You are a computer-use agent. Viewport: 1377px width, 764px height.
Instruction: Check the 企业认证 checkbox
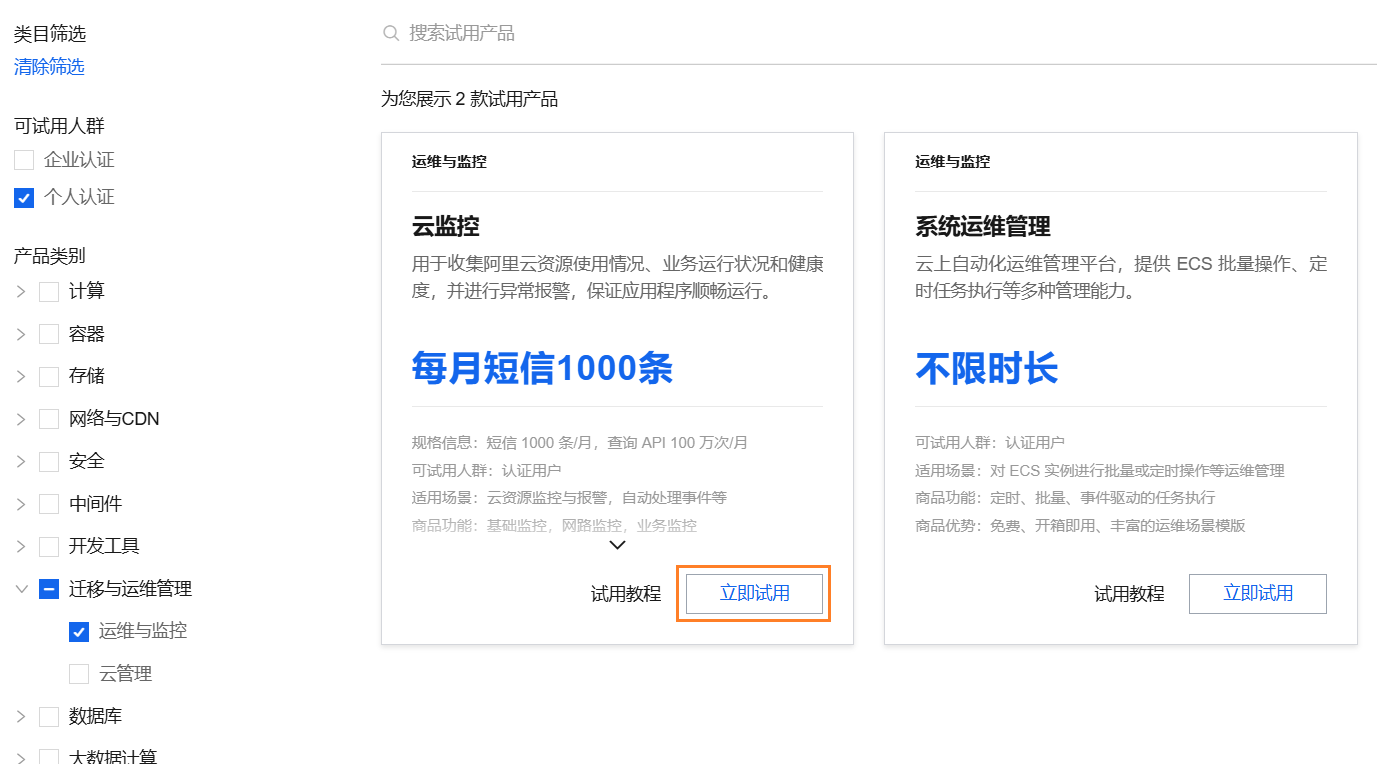tap(23, 158)
